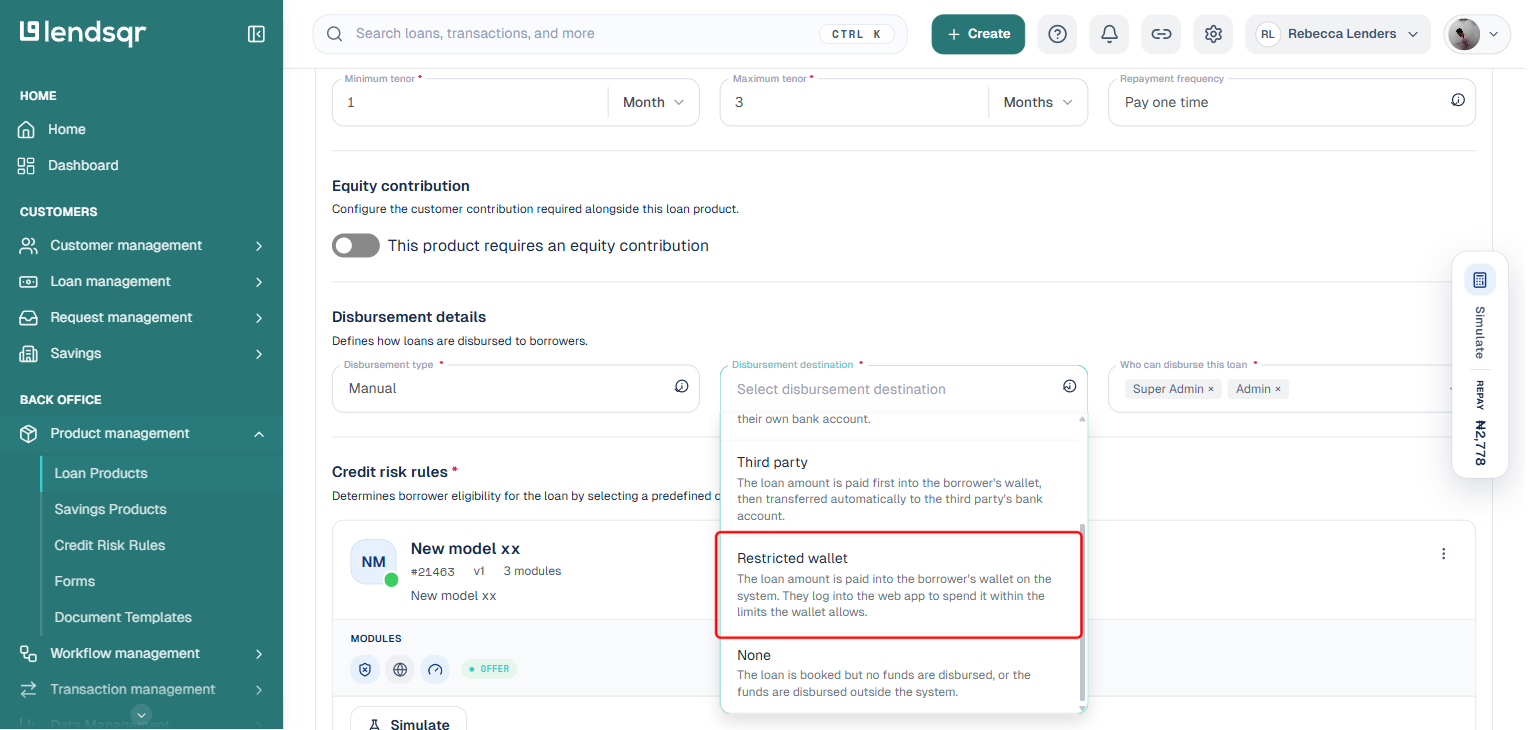Screen dimensions: 1535x730
Task: Expand Savings menu
Action: pyautogui.click(x=141, y=354)
